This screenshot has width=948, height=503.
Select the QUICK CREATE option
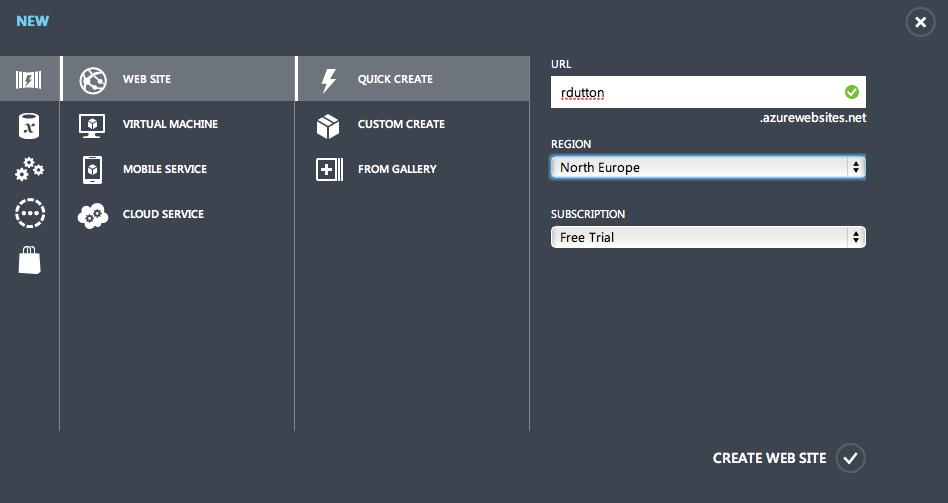pyautogui.click(x=412, y=79)
